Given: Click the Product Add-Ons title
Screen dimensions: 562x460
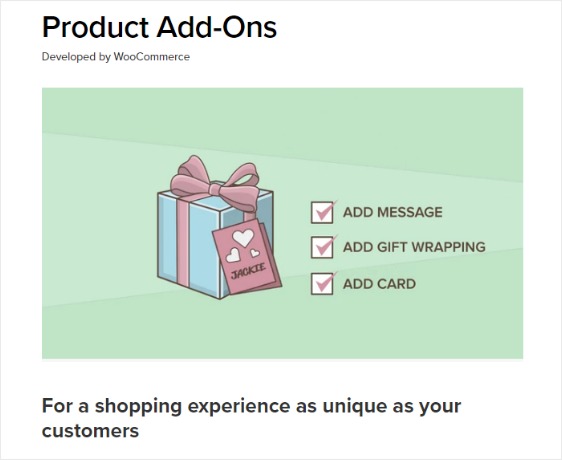Looking at the screenshot, I should pos(159,27).
